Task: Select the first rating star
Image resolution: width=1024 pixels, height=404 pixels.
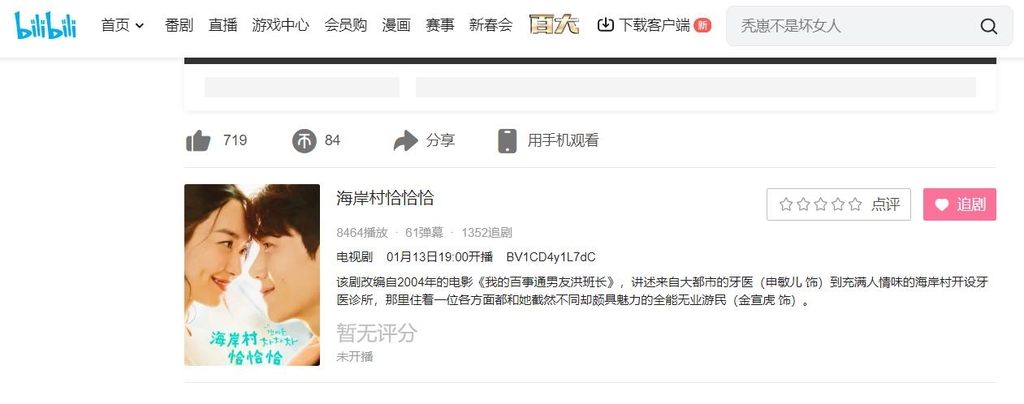Action: pos(786,205)
